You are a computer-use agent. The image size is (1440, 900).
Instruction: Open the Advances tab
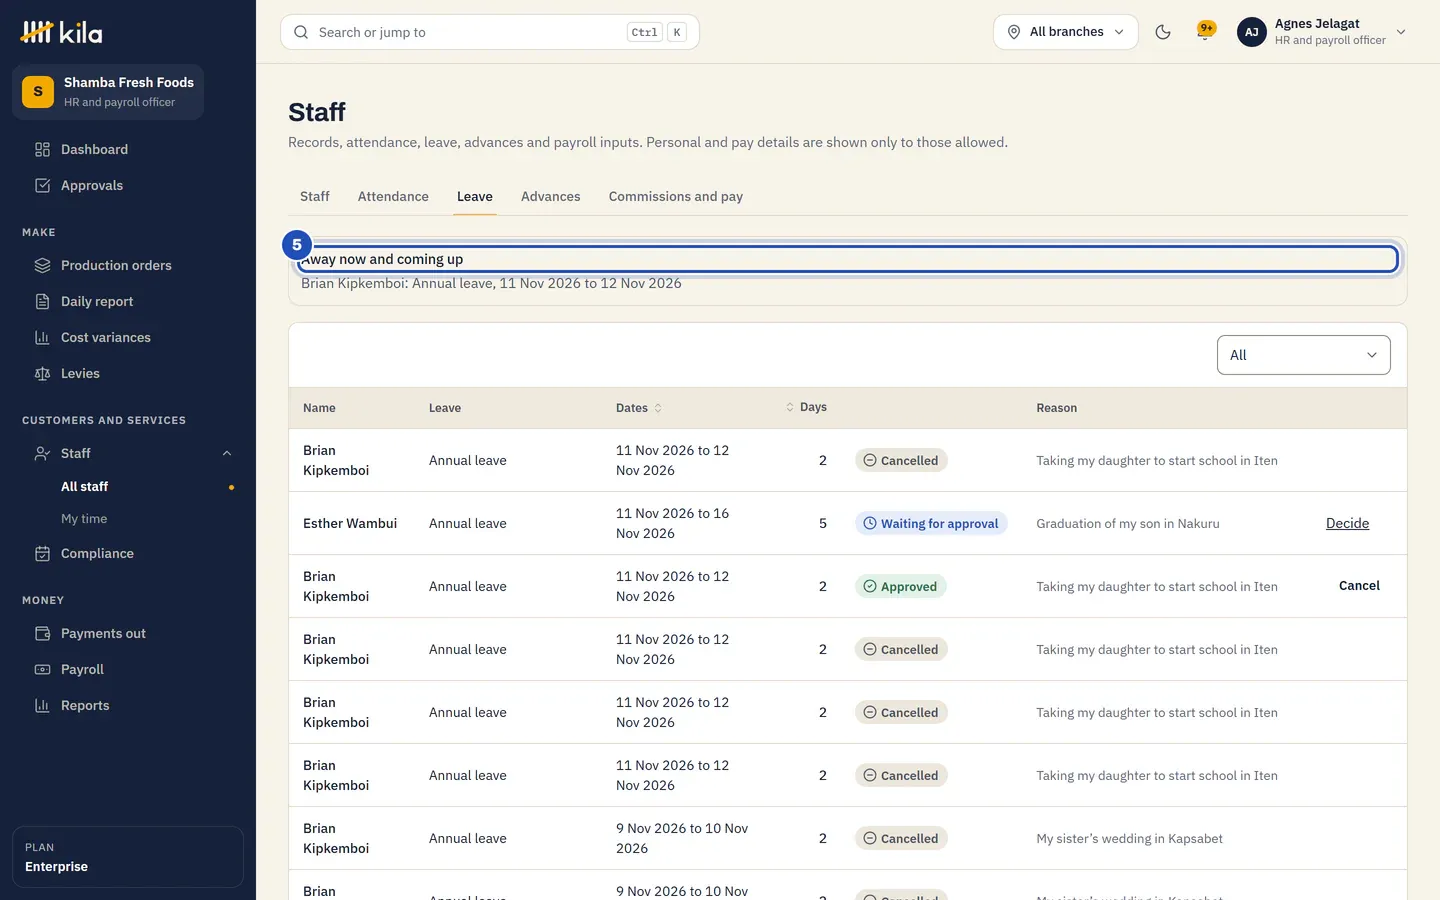pyautogui.click(x=551, y=197)
